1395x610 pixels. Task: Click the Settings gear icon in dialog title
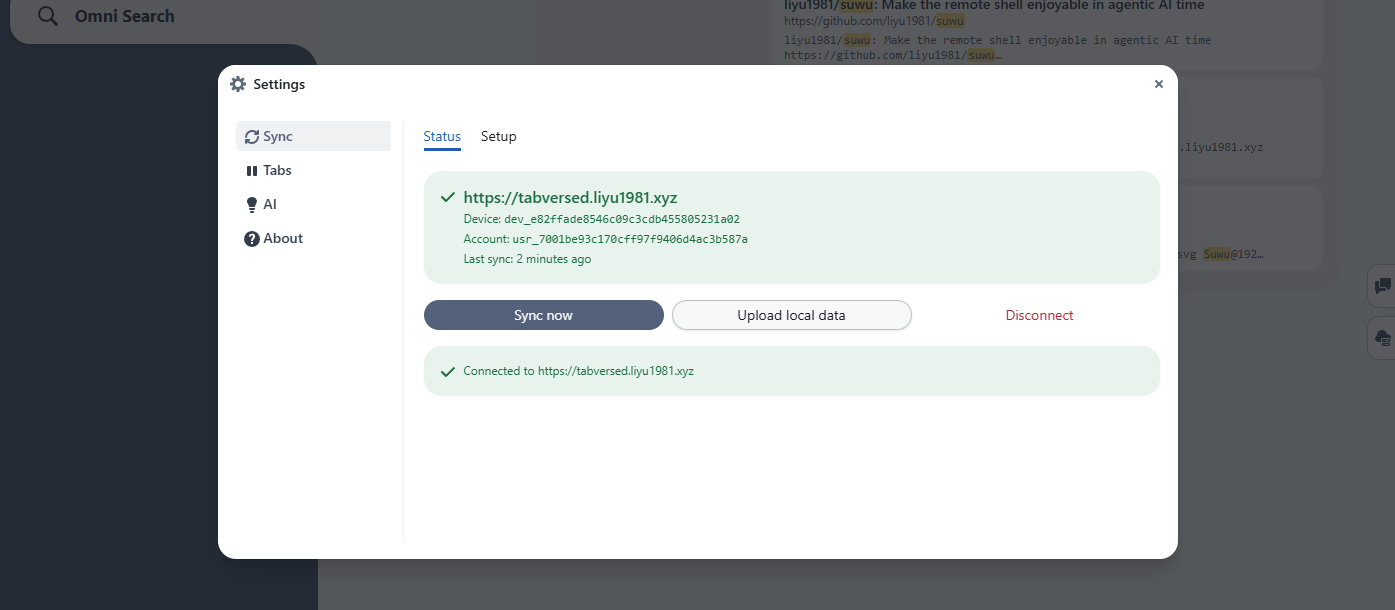pos(238,84)
